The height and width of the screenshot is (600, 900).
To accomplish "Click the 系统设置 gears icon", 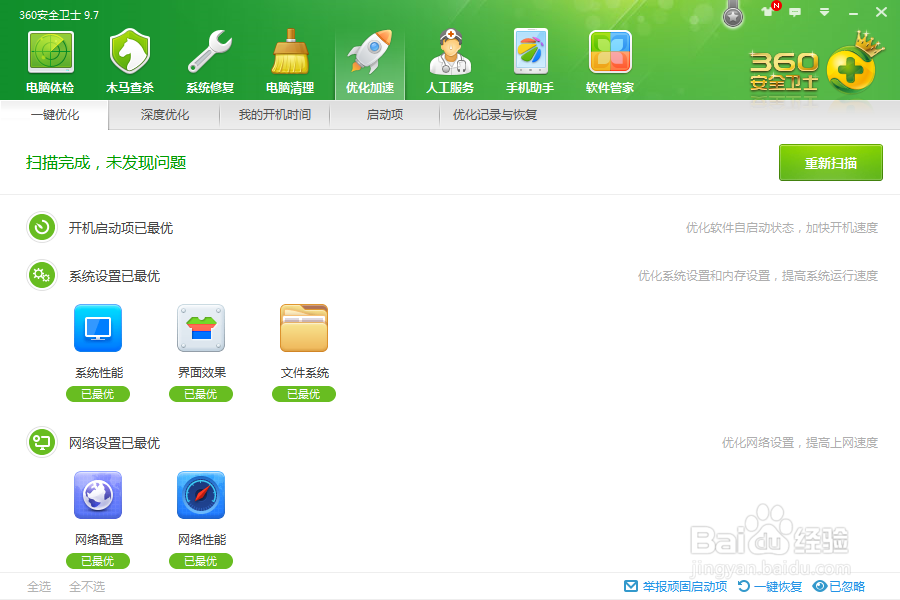I will pos(41,276).
